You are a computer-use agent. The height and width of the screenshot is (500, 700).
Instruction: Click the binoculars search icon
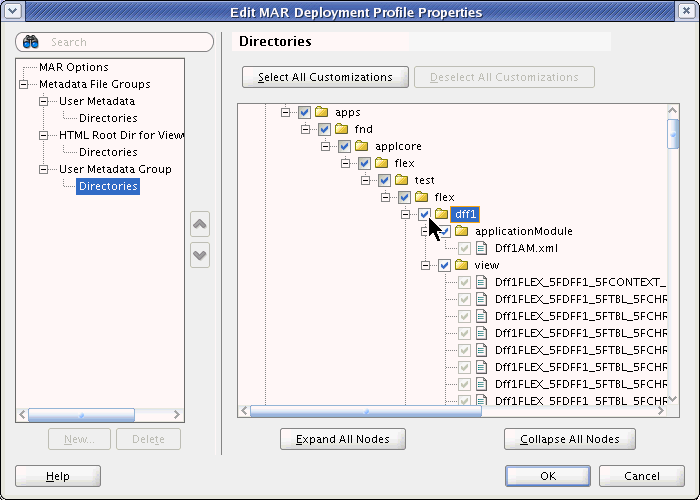coord(30,42)
